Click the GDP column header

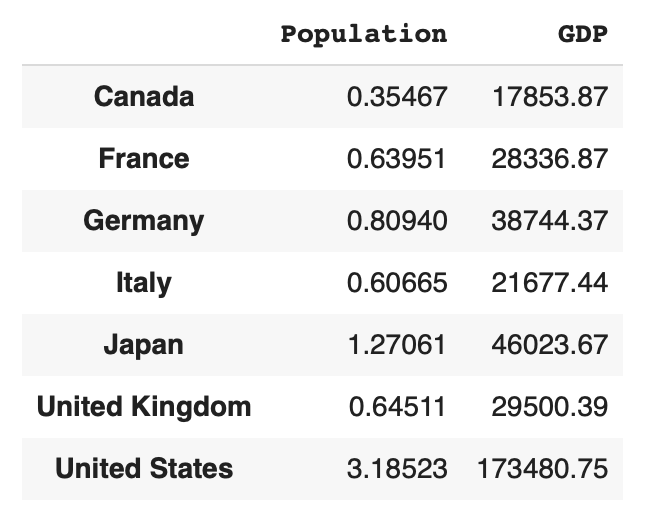pyautogui.click(x=582, y=34)
